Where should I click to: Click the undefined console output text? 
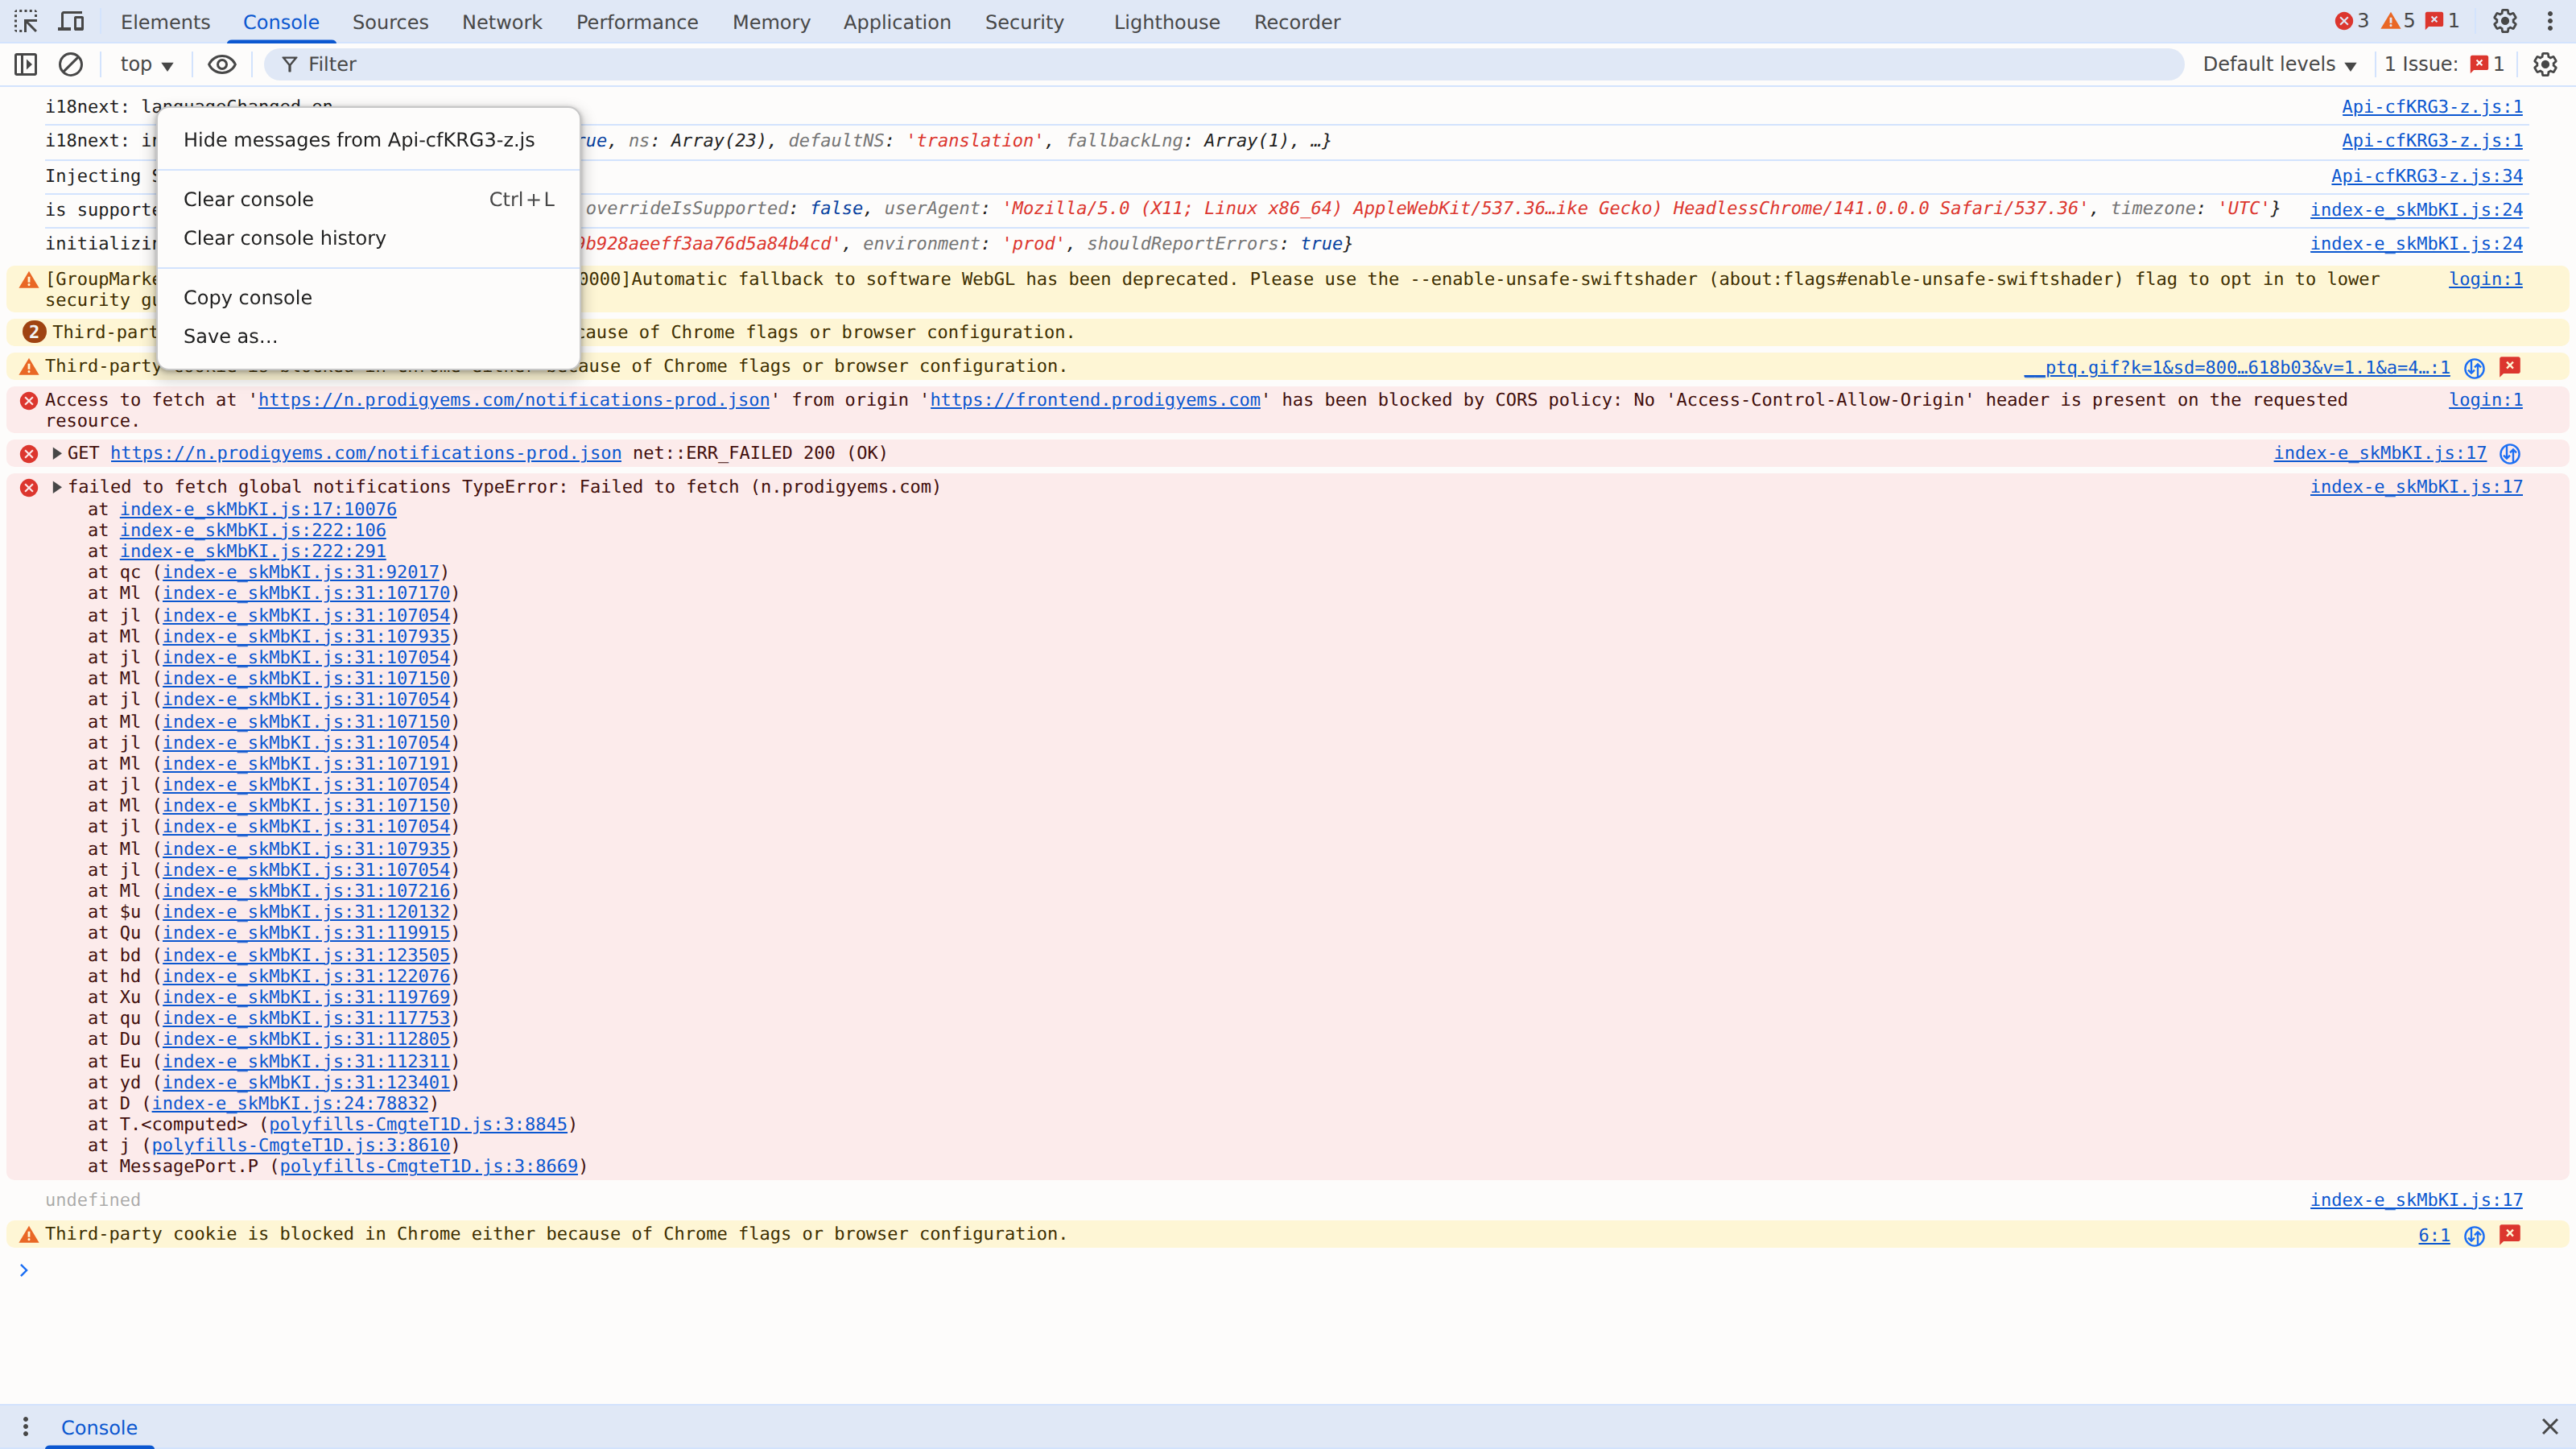click(x=93, y=1200)
